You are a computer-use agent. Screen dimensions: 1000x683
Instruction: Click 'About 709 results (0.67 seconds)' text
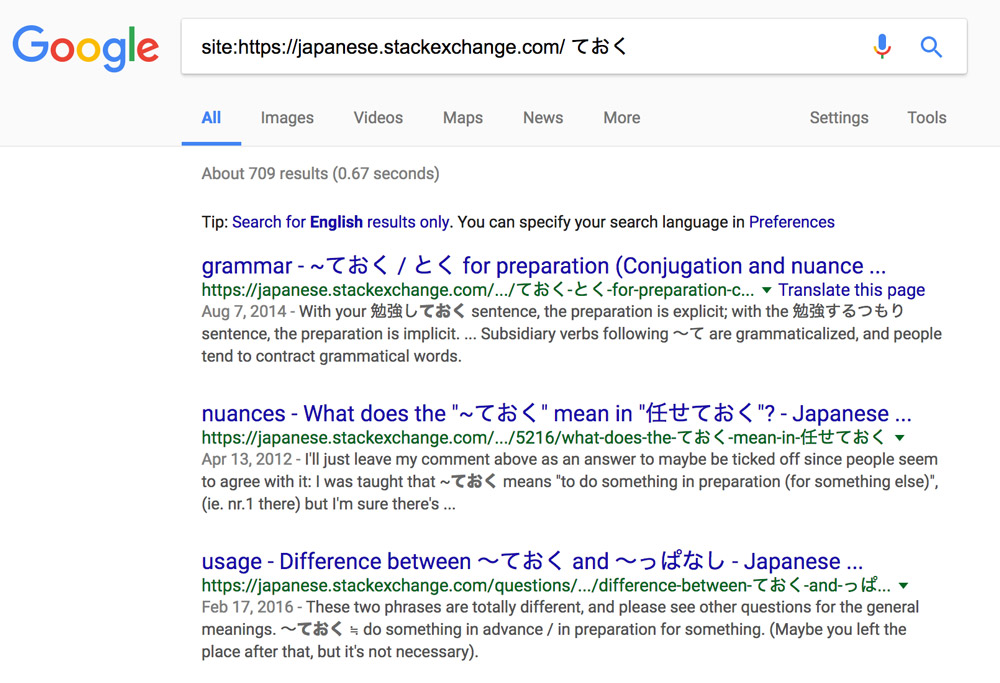tap(320, 173)
